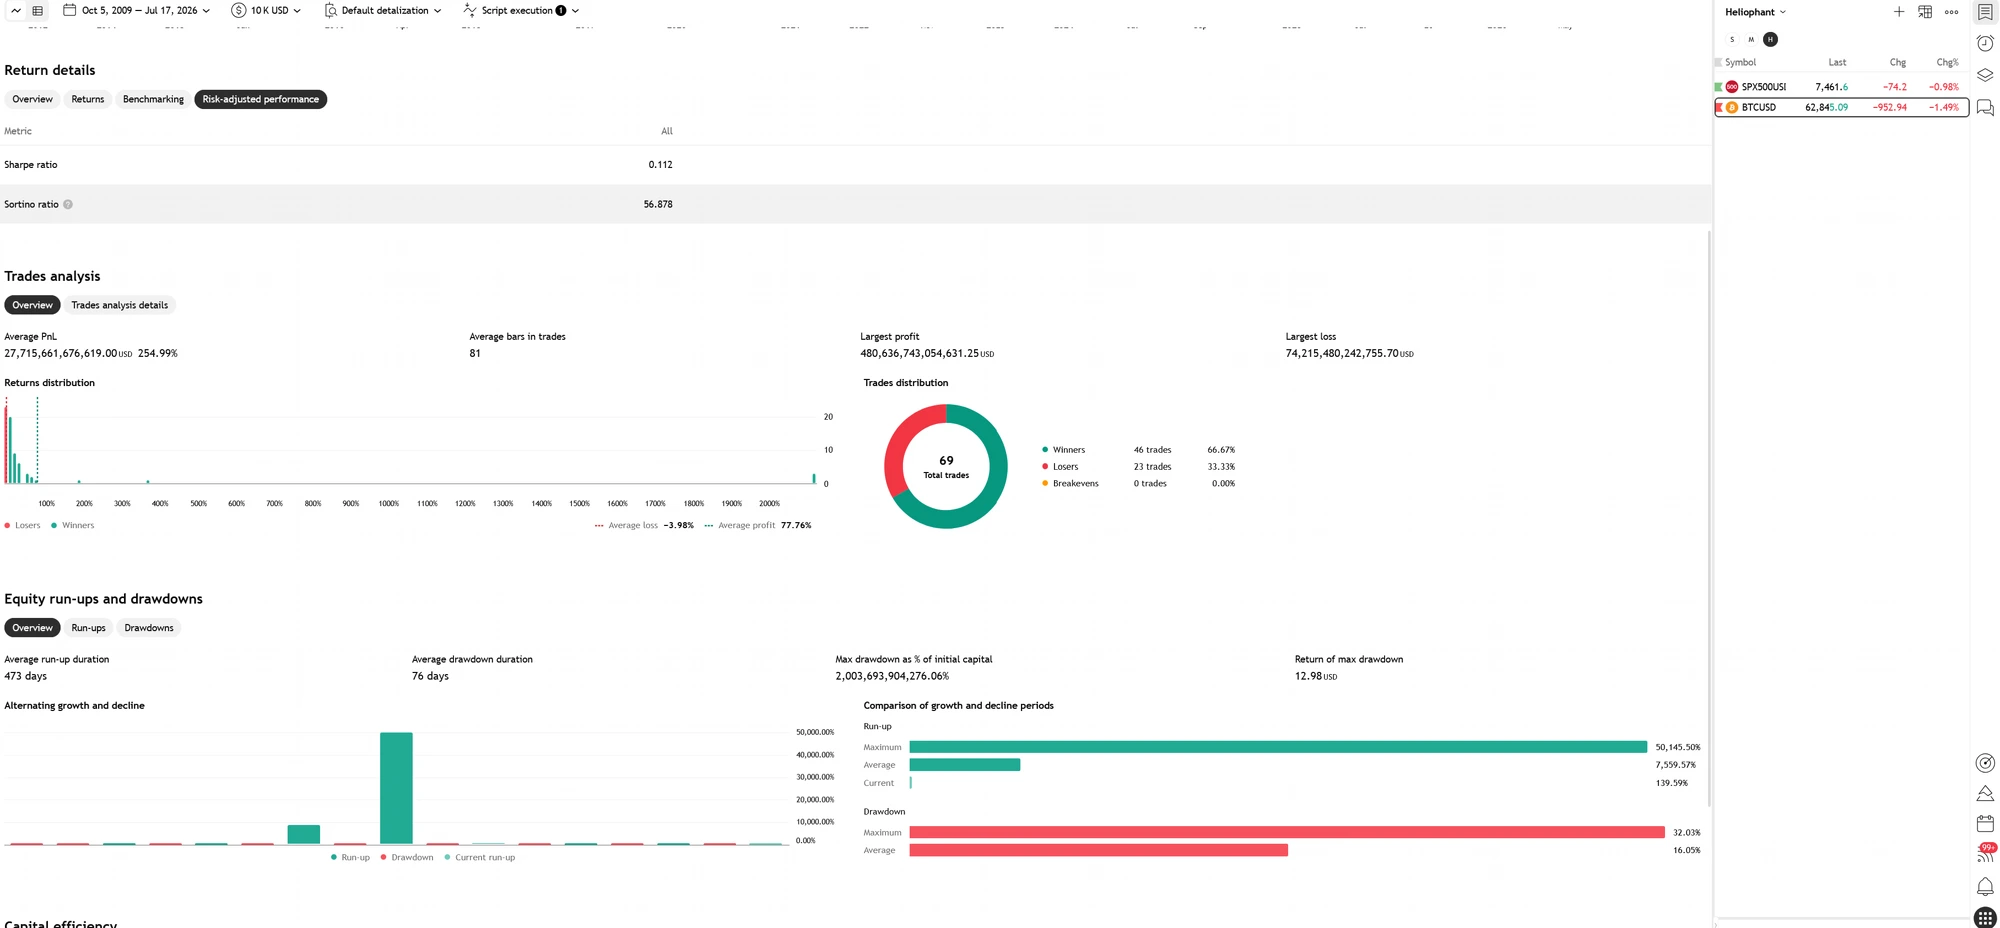
Task: Click the Maximum run-up bar 50,145.50%
Action: pyautogui.click(x=1278, y=747)
